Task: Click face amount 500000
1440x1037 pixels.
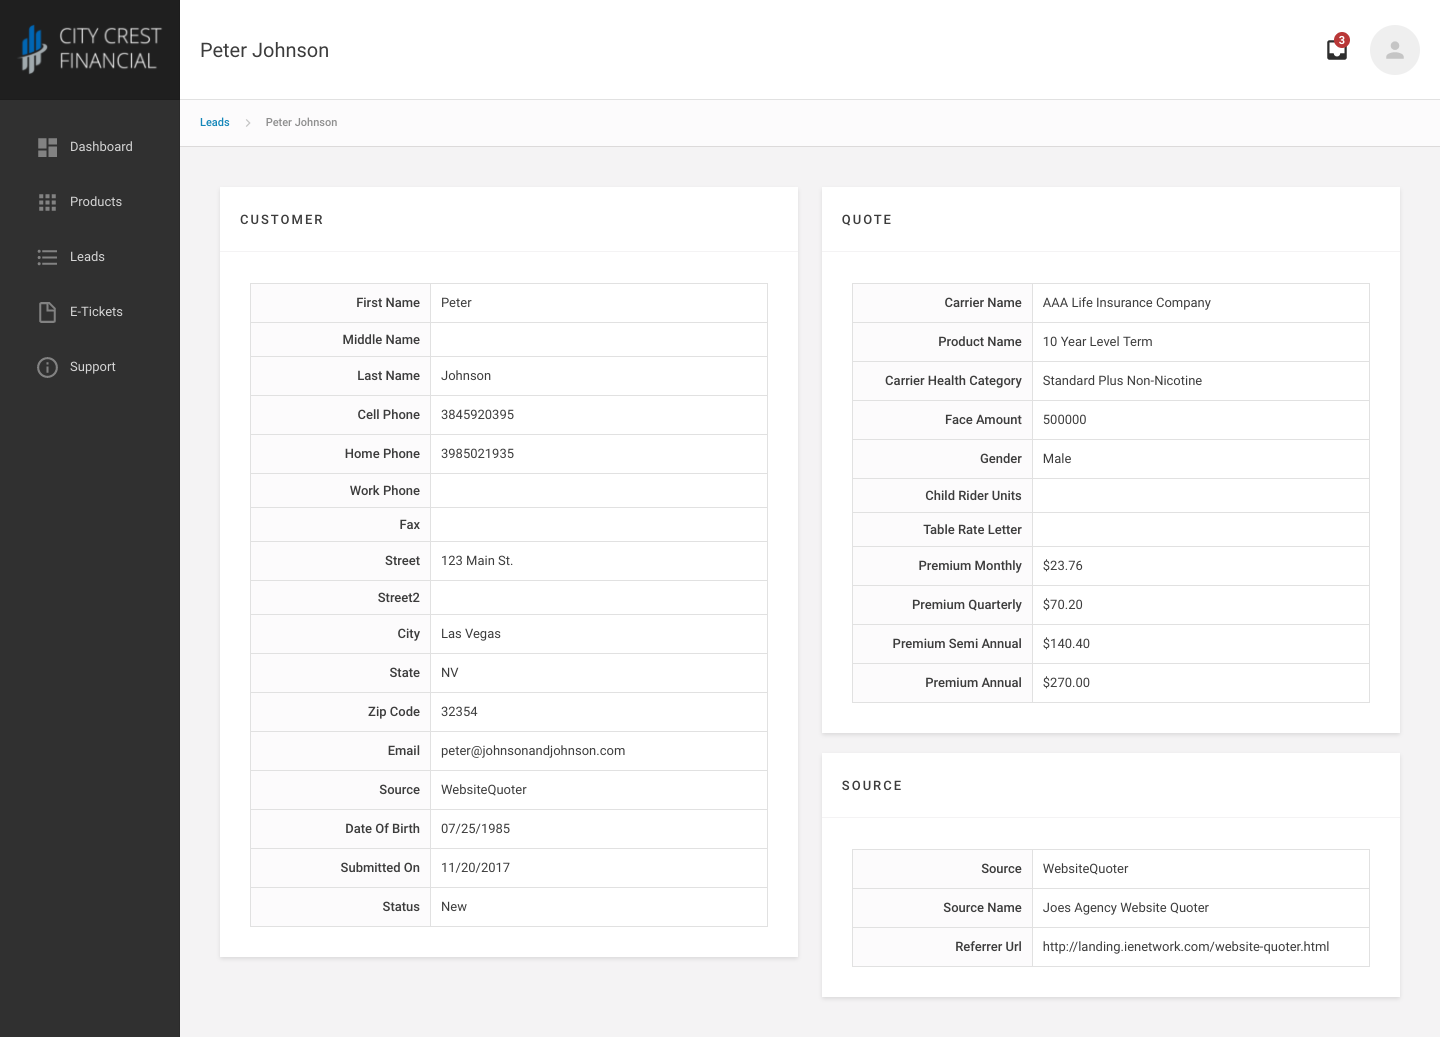Action: (x=1065, y=420)
